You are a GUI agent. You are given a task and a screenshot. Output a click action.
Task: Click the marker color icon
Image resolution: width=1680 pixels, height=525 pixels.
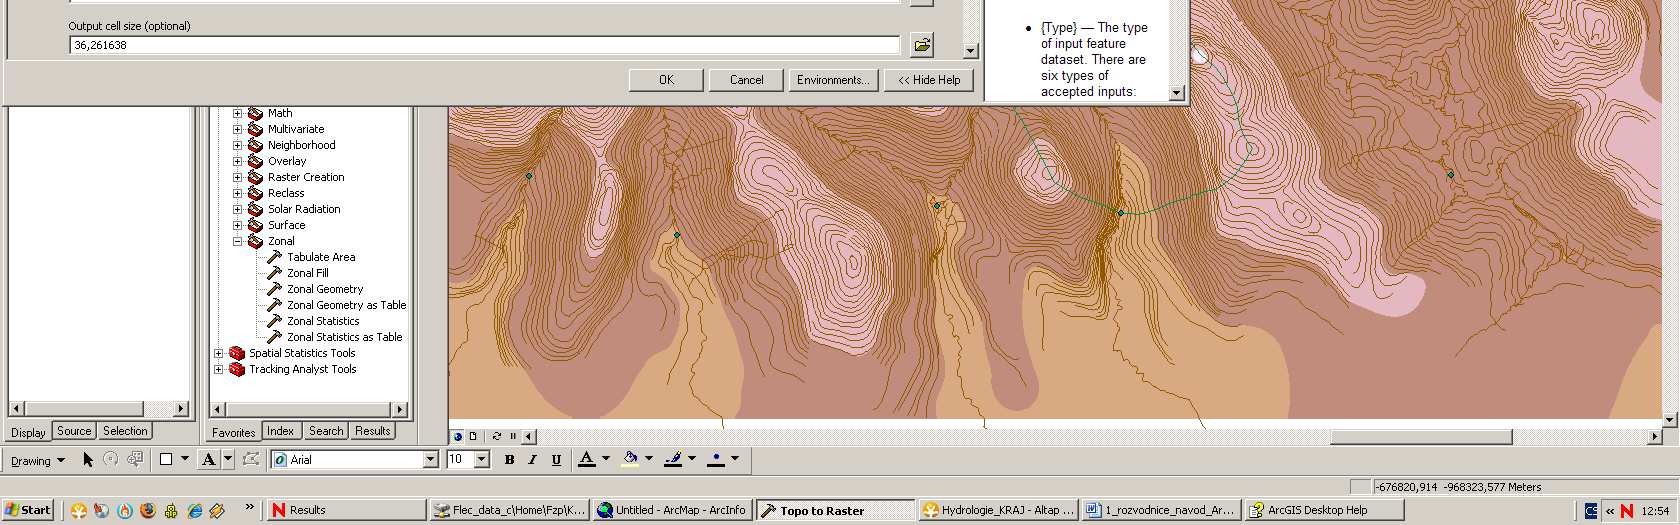click(x=716, y=459)
